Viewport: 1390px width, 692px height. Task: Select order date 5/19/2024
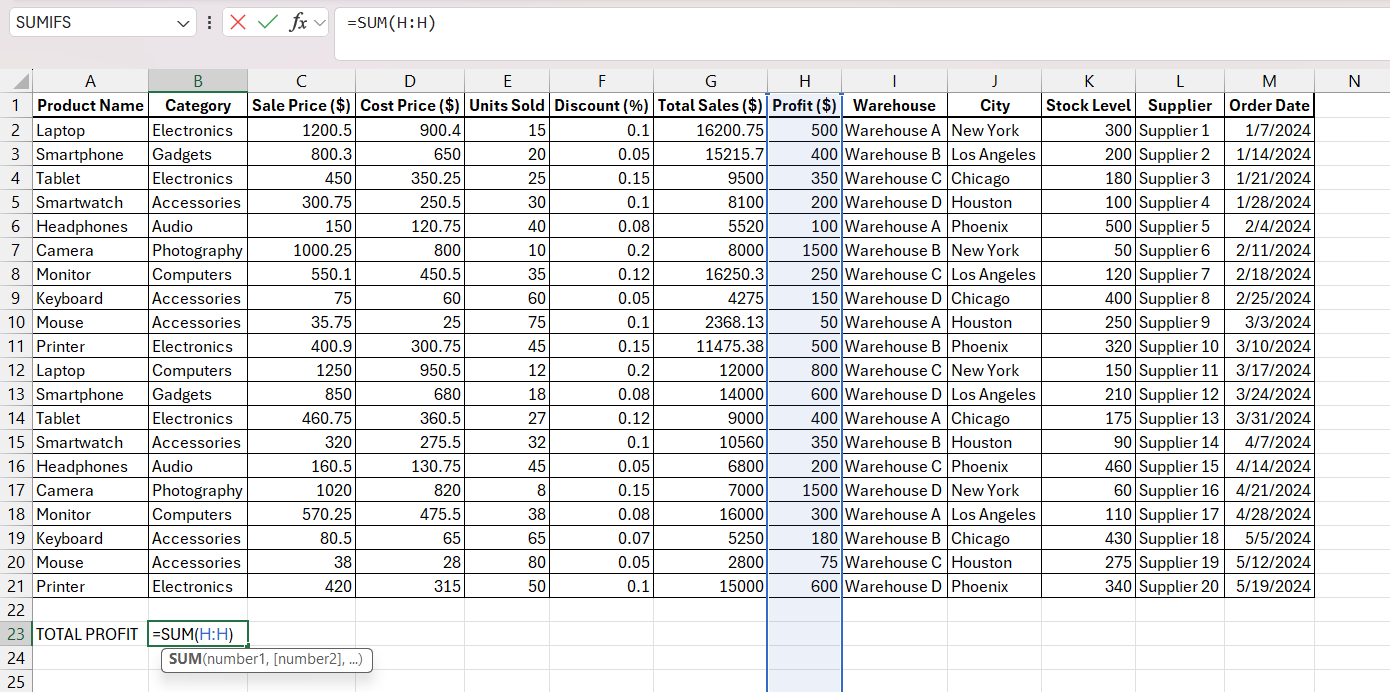[x=1269, y=586]
